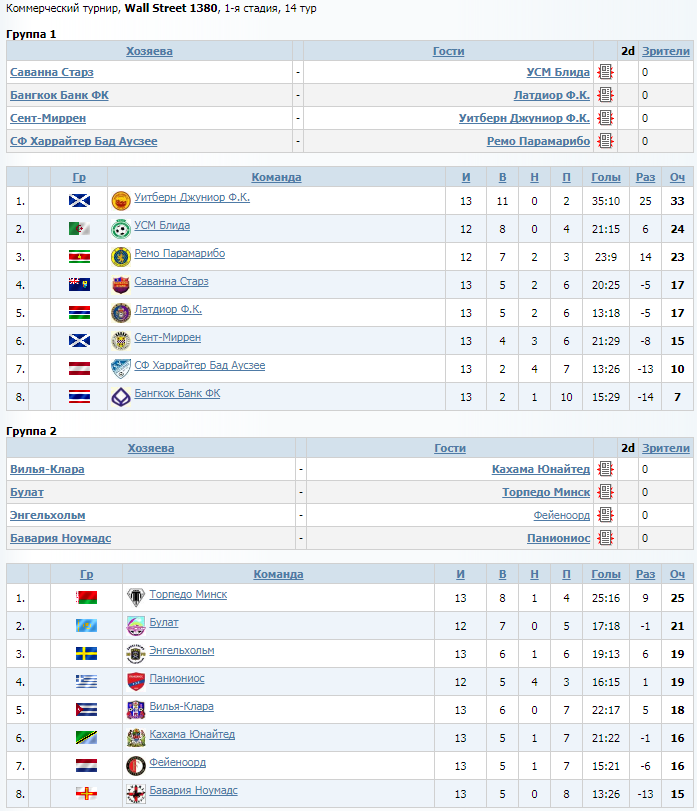This screenshot has height=811, width=697.
Task: Open Торпедо Минск team page from standings
Action: (x=188, y=594)
